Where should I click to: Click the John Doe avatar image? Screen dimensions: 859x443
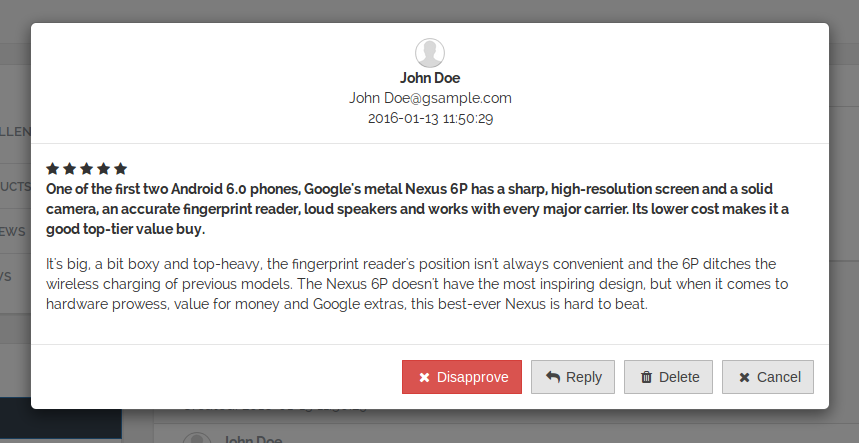pyautogui.click(x=430, y=53)
